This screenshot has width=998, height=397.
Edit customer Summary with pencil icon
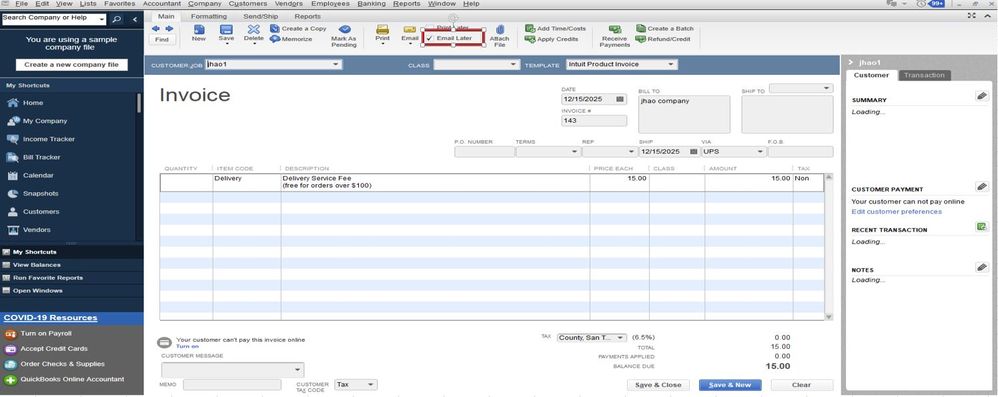981,96
